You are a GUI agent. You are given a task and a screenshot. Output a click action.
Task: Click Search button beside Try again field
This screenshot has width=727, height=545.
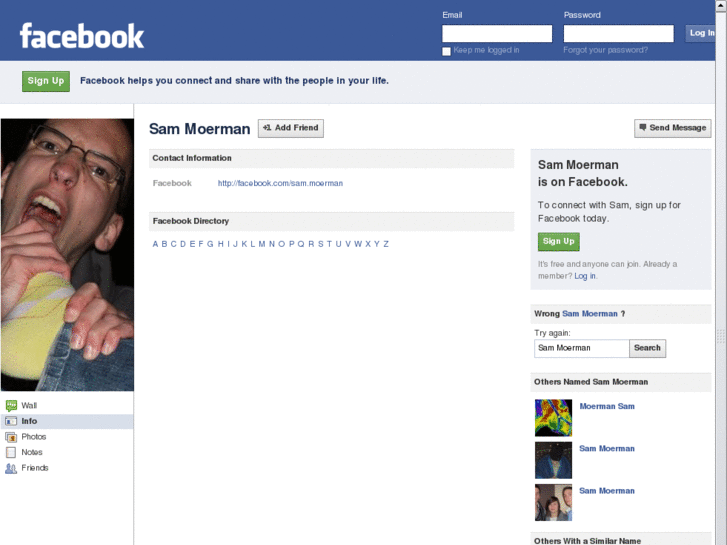647,348
